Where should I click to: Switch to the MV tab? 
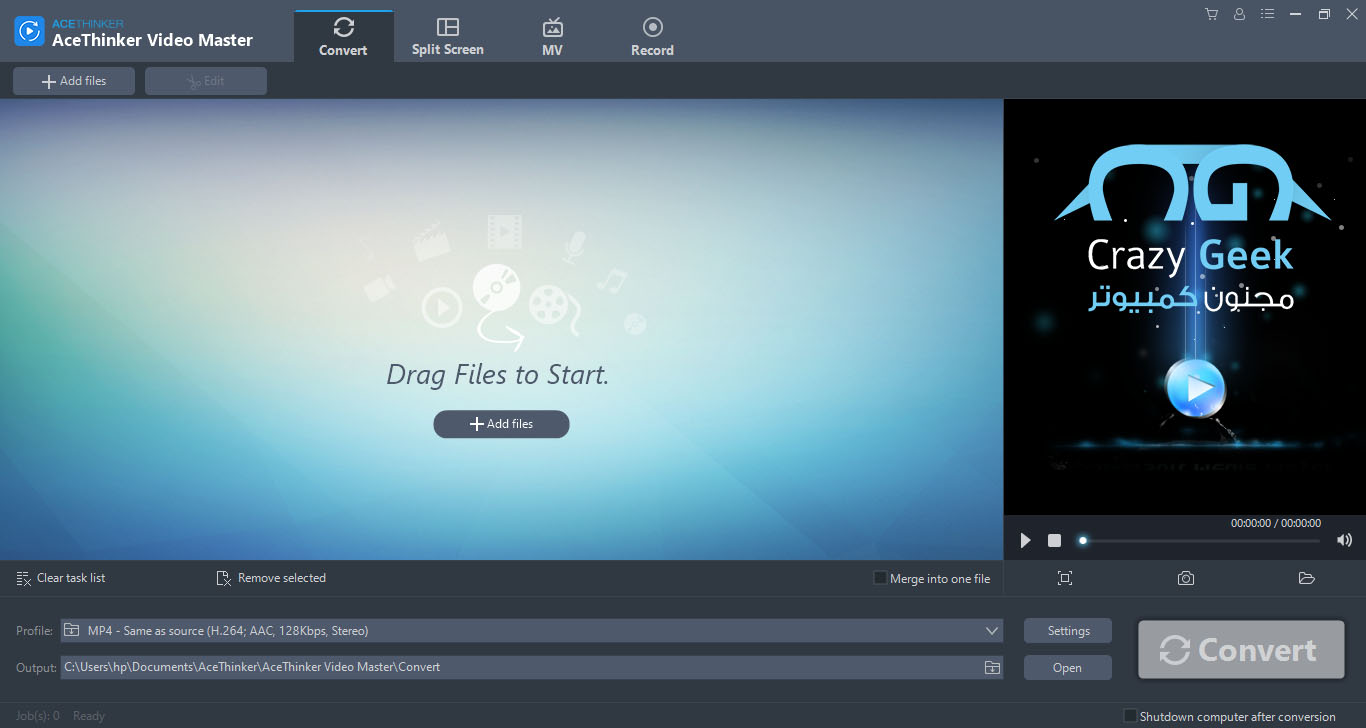(552, 36)
